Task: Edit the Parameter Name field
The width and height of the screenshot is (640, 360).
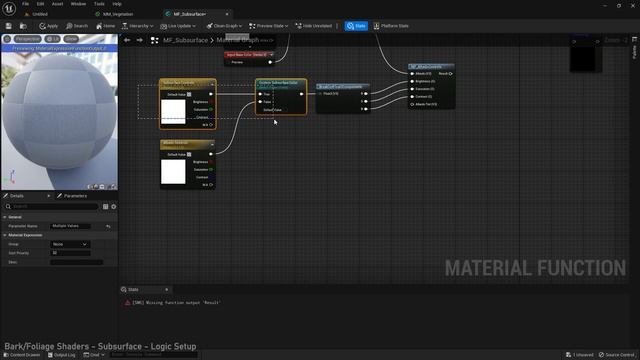Action: 71,226
